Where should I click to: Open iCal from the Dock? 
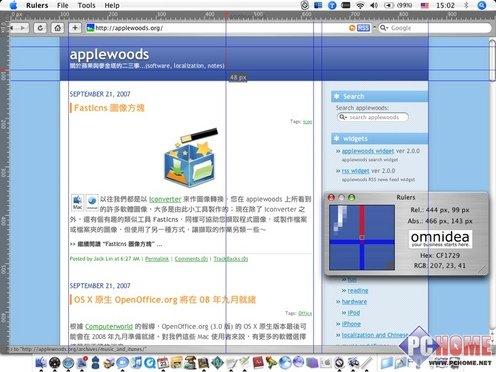click(163, 363)
